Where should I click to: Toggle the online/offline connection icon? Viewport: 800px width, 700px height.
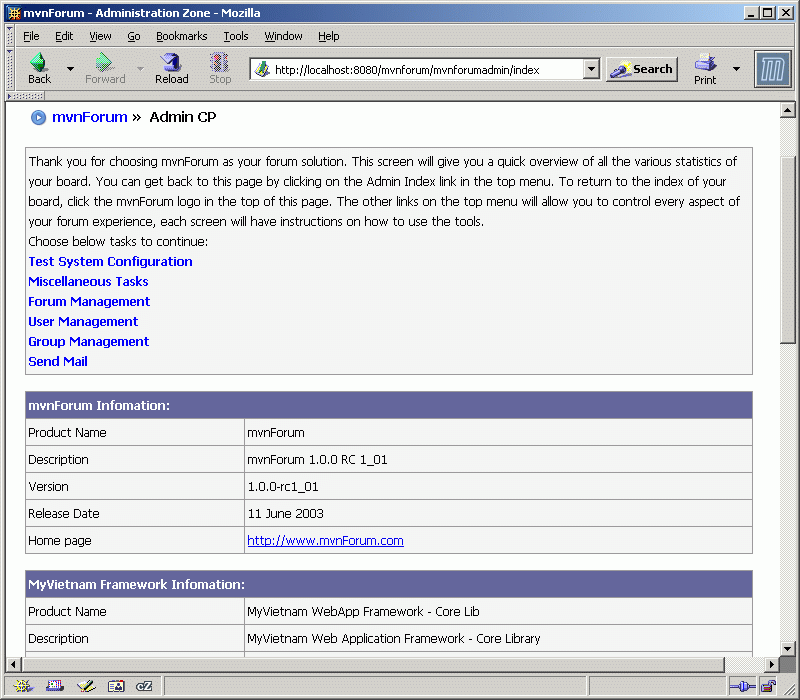tap(741, 686)
